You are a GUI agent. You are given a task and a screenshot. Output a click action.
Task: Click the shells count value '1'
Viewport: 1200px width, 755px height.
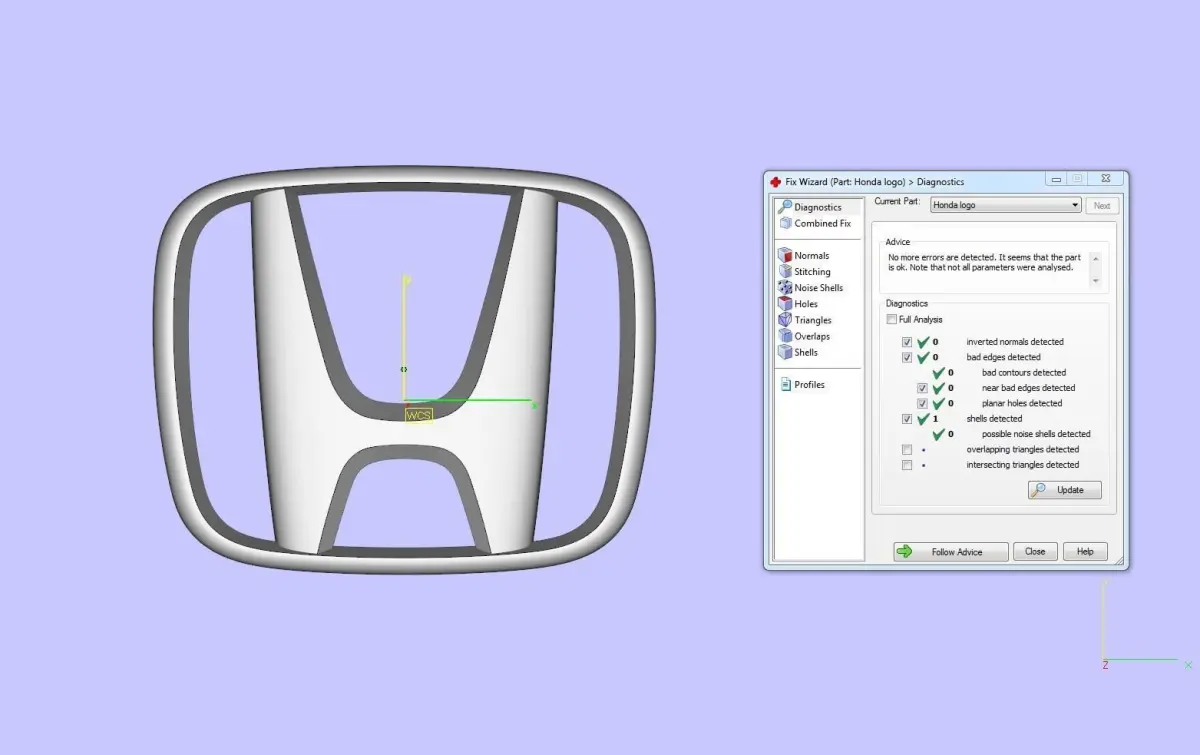click(935, 419)
